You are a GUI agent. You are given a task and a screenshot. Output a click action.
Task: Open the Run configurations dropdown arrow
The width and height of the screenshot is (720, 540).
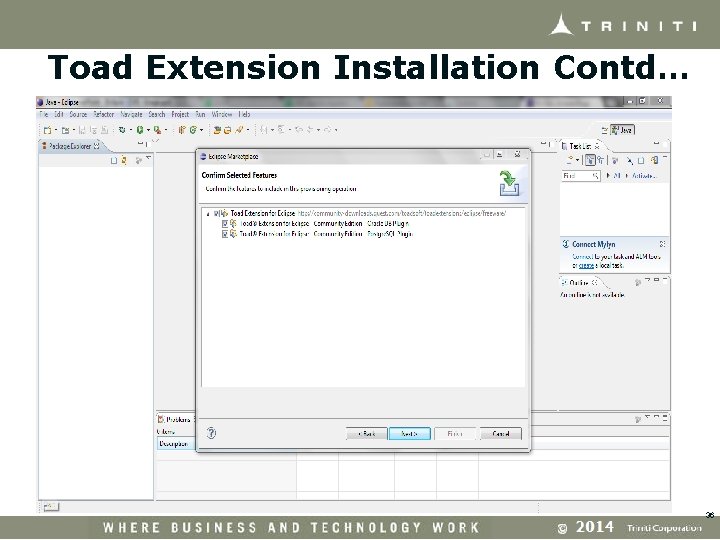(x=148, y=131)
